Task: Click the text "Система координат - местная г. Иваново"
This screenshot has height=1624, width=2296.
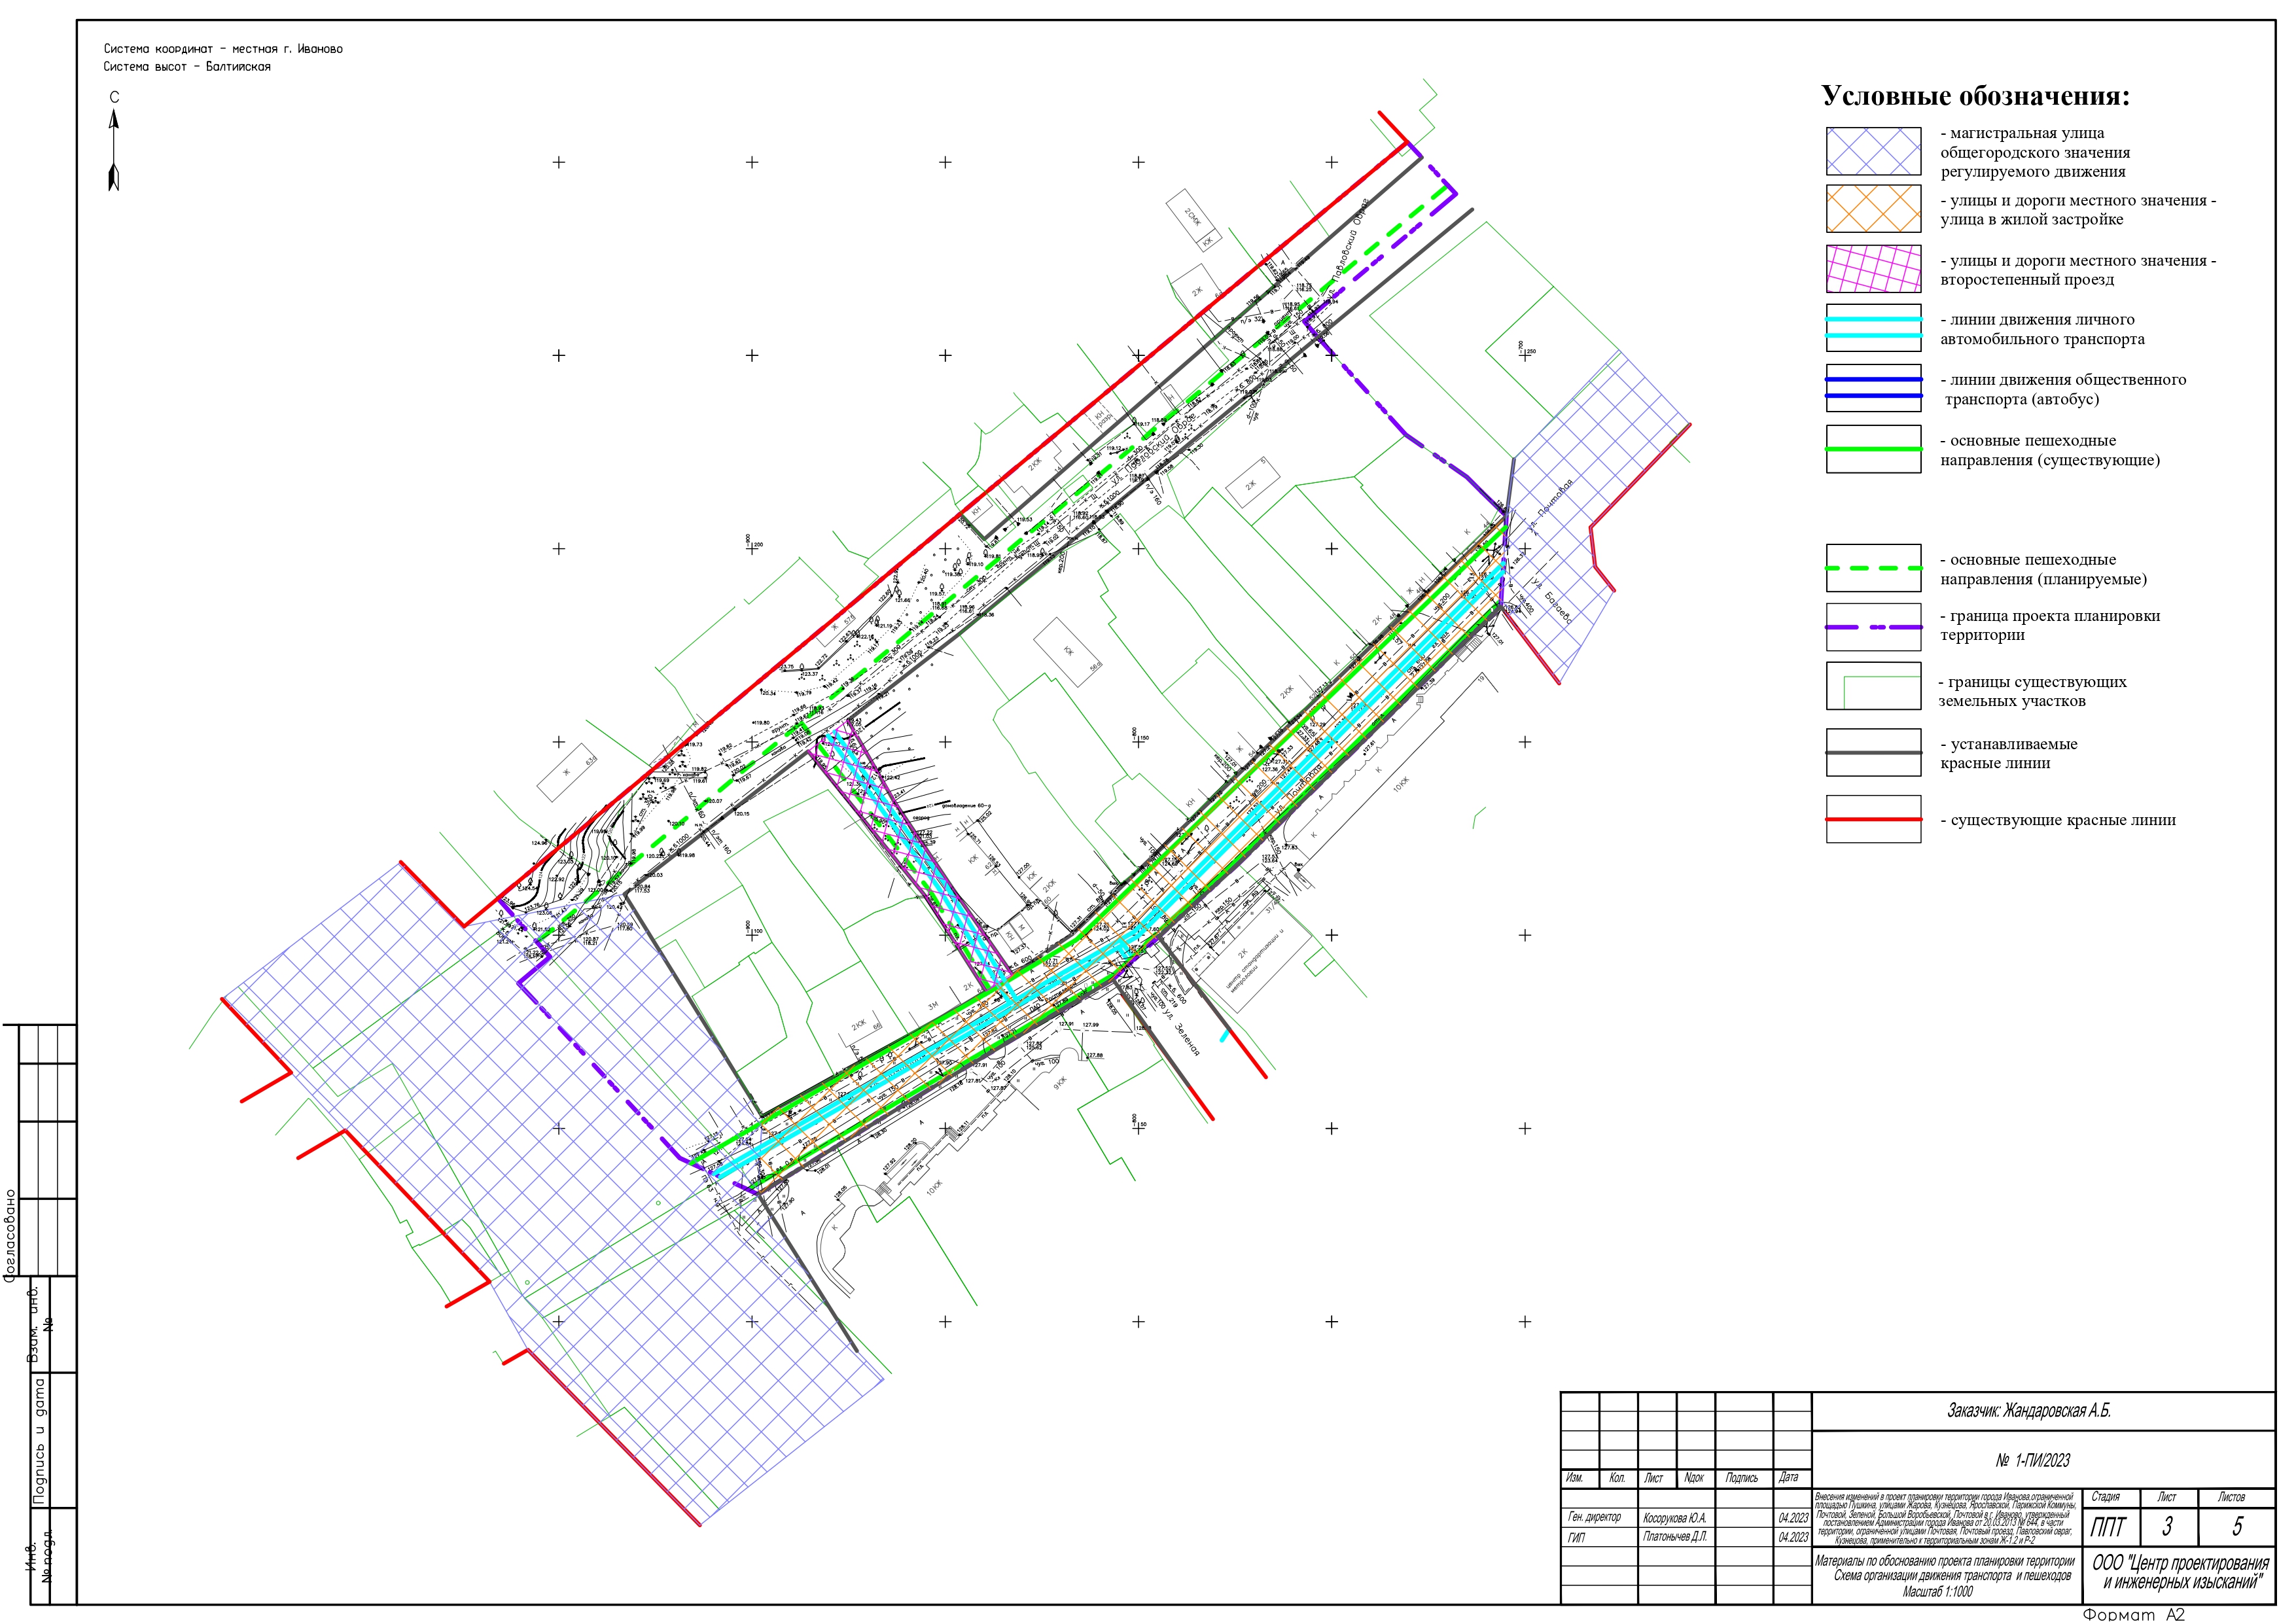Action: click(x=223, y=48)
